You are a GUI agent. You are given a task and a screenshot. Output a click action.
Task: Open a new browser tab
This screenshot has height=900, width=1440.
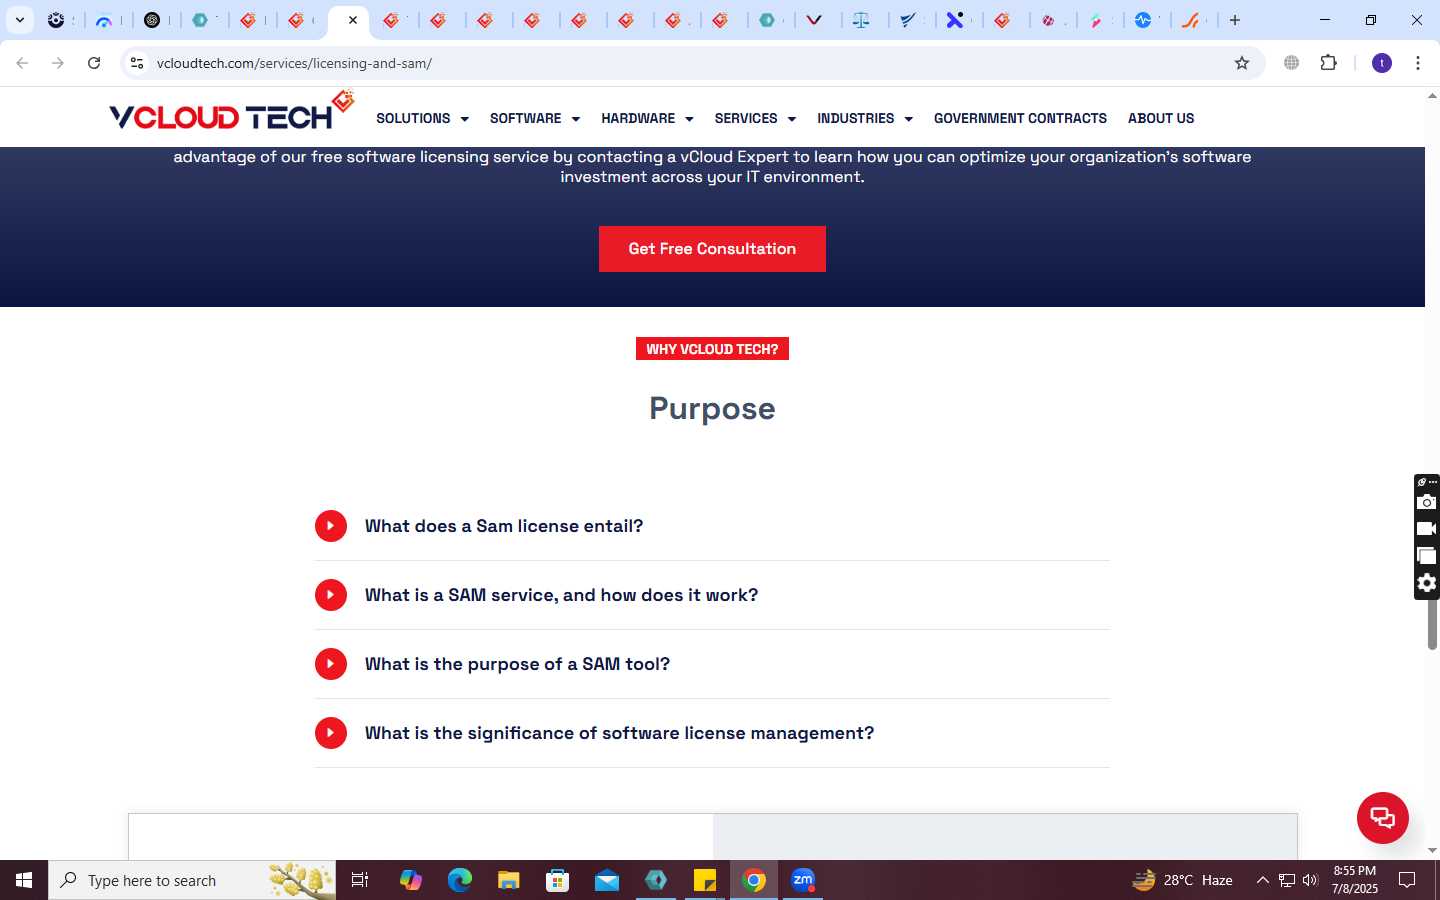[x=1235, y=20]
